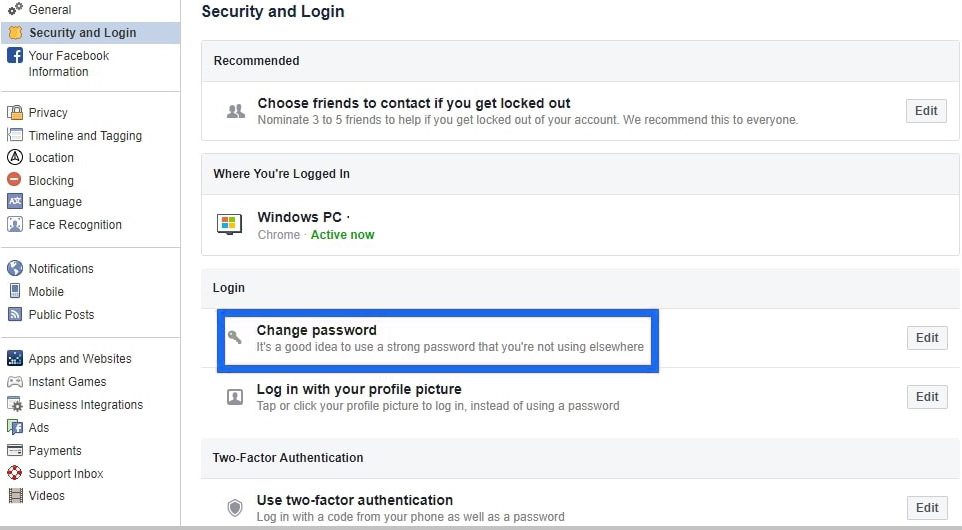The width and height of the screenshot is (962, 530).
Task: Click the Privacy padlock icon
Action: 15,113
